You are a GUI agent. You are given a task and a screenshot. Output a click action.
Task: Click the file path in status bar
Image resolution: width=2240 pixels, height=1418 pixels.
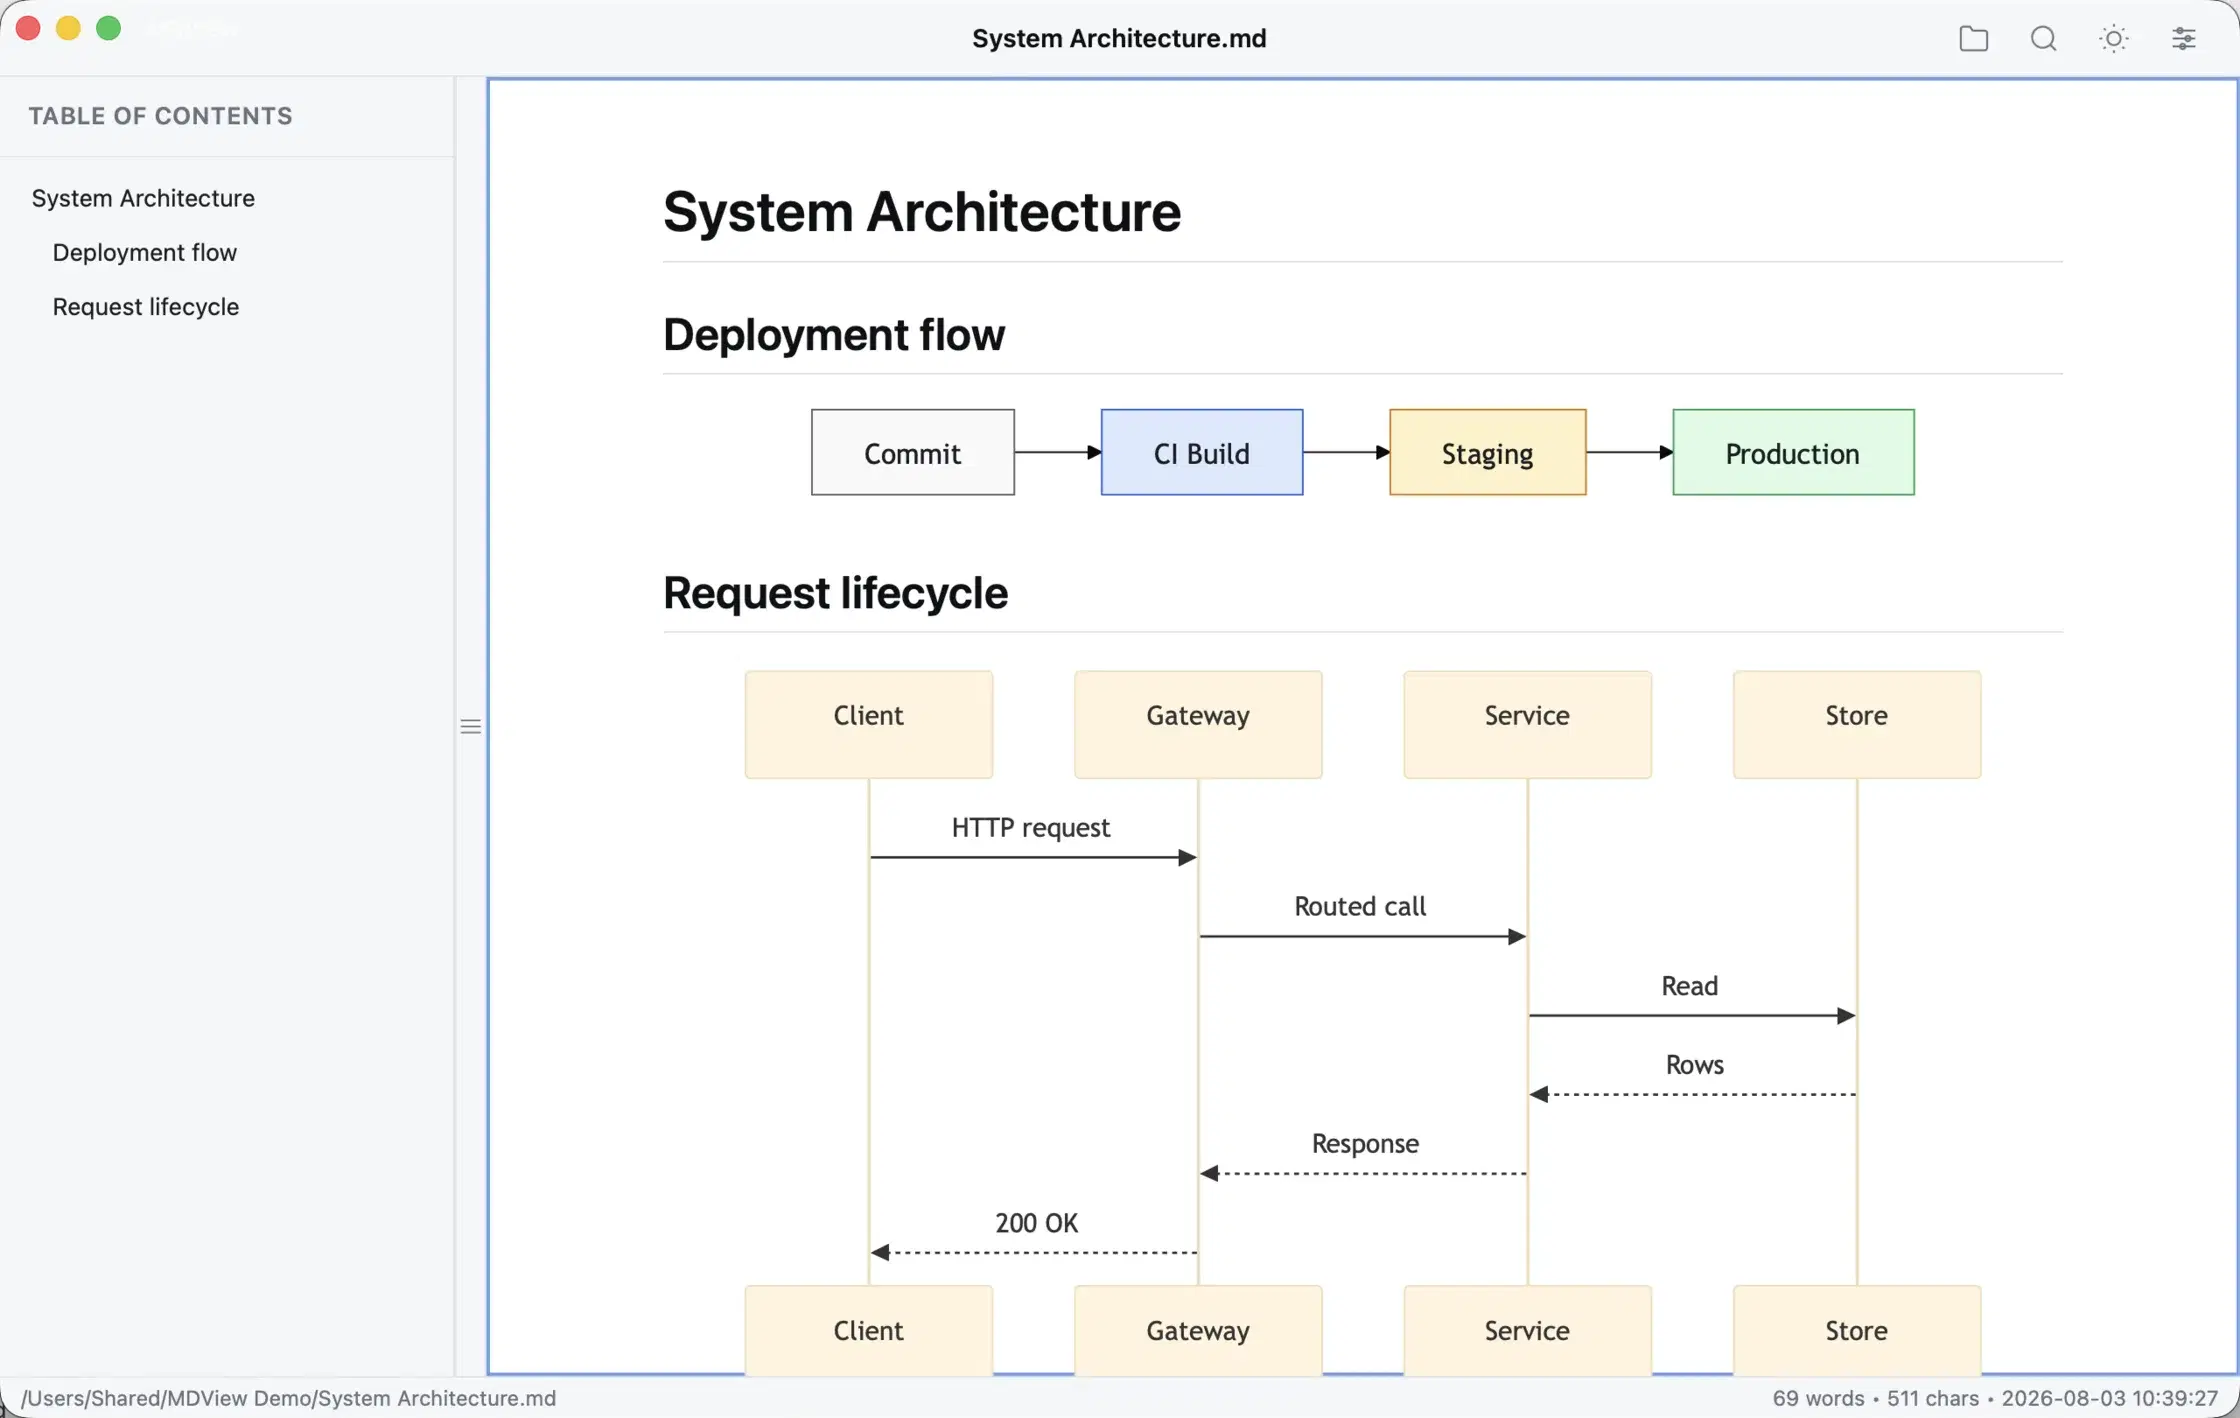pyautogui.click(x=288, y=1398)
